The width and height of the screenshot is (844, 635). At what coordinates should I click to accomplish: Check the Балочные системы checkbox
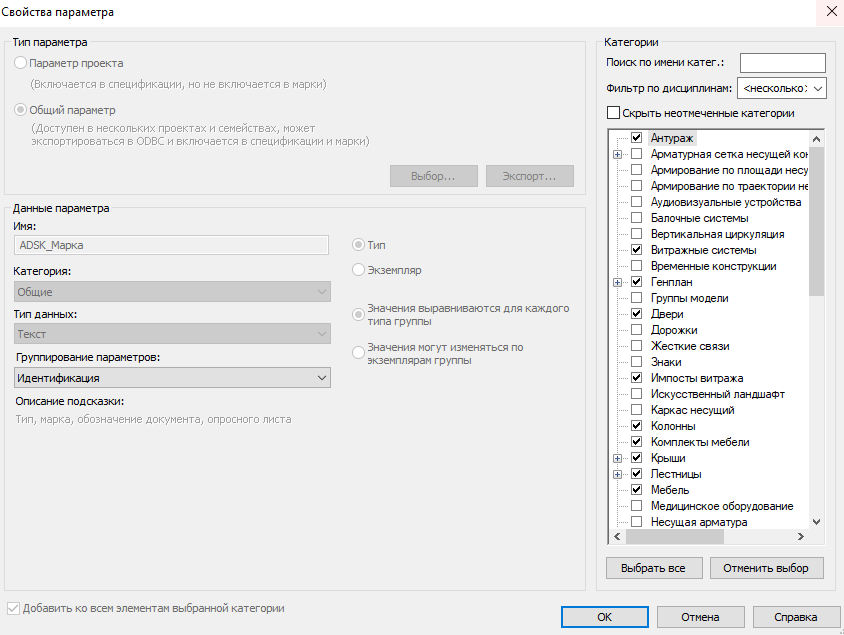(636, 218)
